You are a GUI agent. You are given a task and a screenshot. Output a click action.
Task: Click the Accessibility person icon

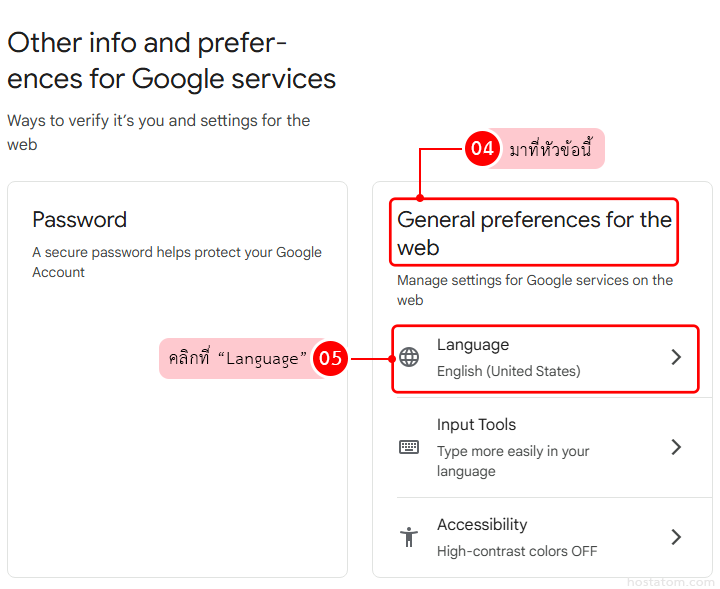(409, 537)
